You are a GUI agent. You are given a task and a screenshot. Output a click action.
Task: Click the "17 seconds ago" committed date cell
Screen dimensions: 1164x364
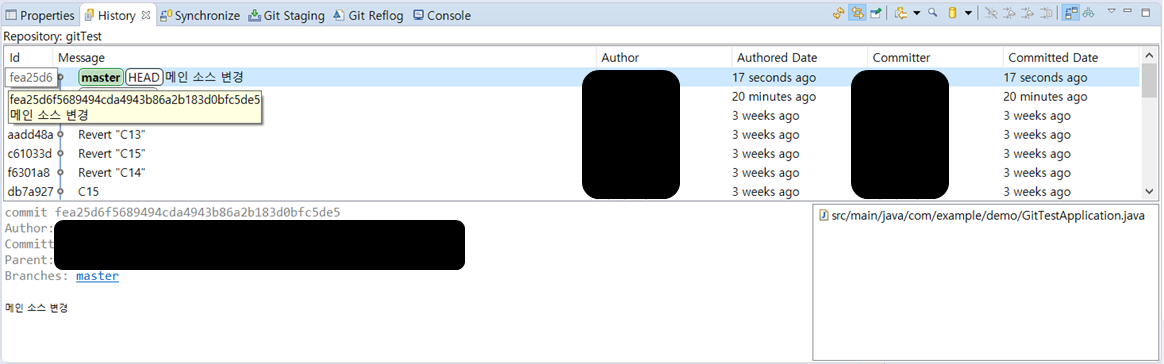tap(1045, 77)
